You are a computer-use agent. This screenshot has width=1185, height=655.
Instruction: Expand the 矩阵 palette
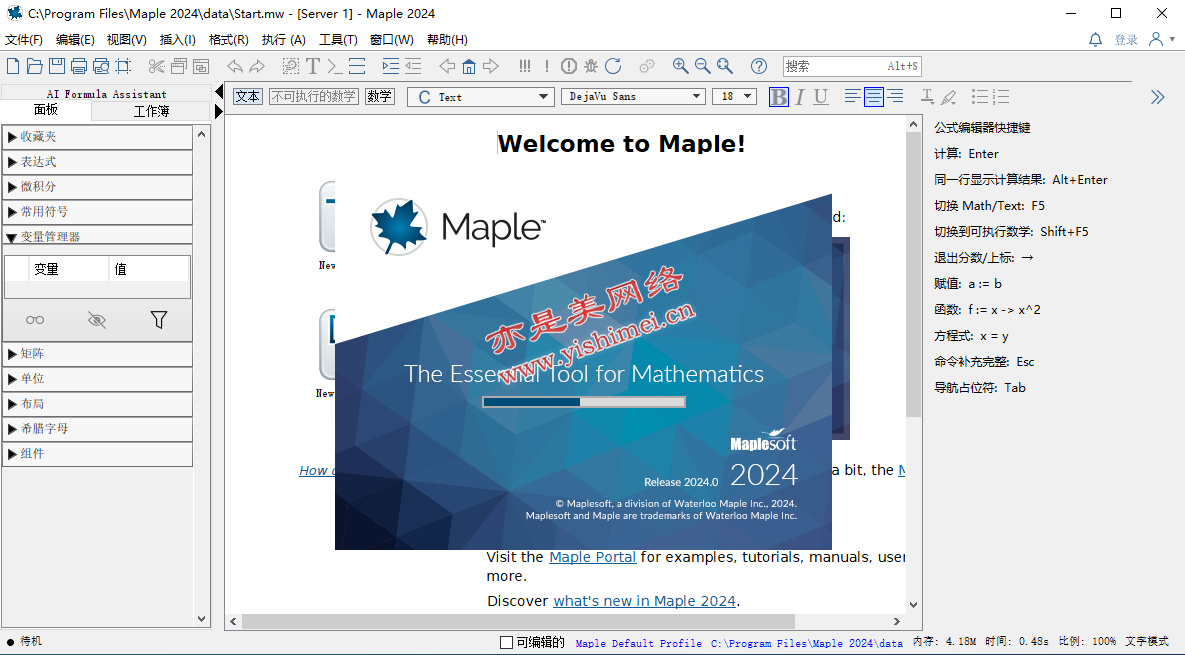click(97, 354)
